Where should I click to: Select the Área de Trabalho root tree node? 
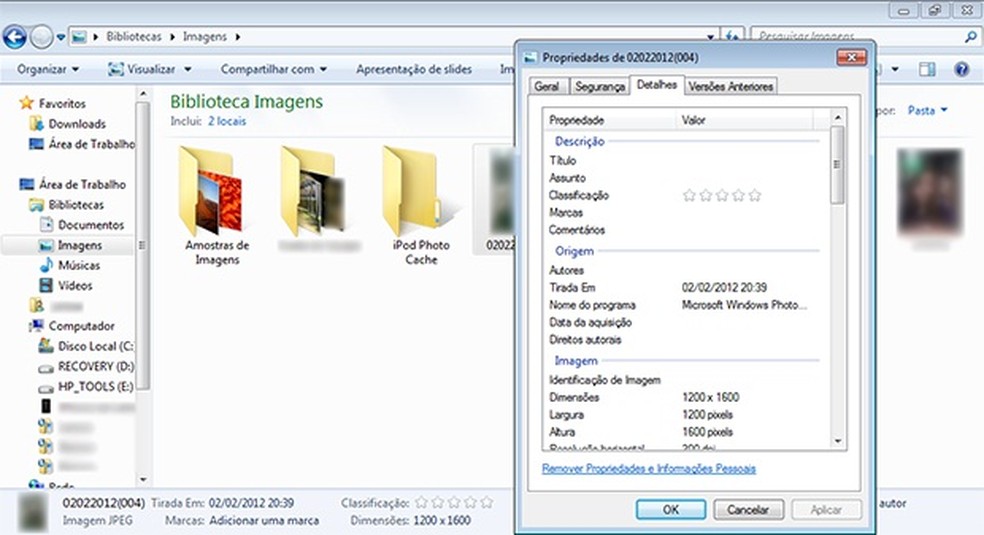[x=73, y=184]
